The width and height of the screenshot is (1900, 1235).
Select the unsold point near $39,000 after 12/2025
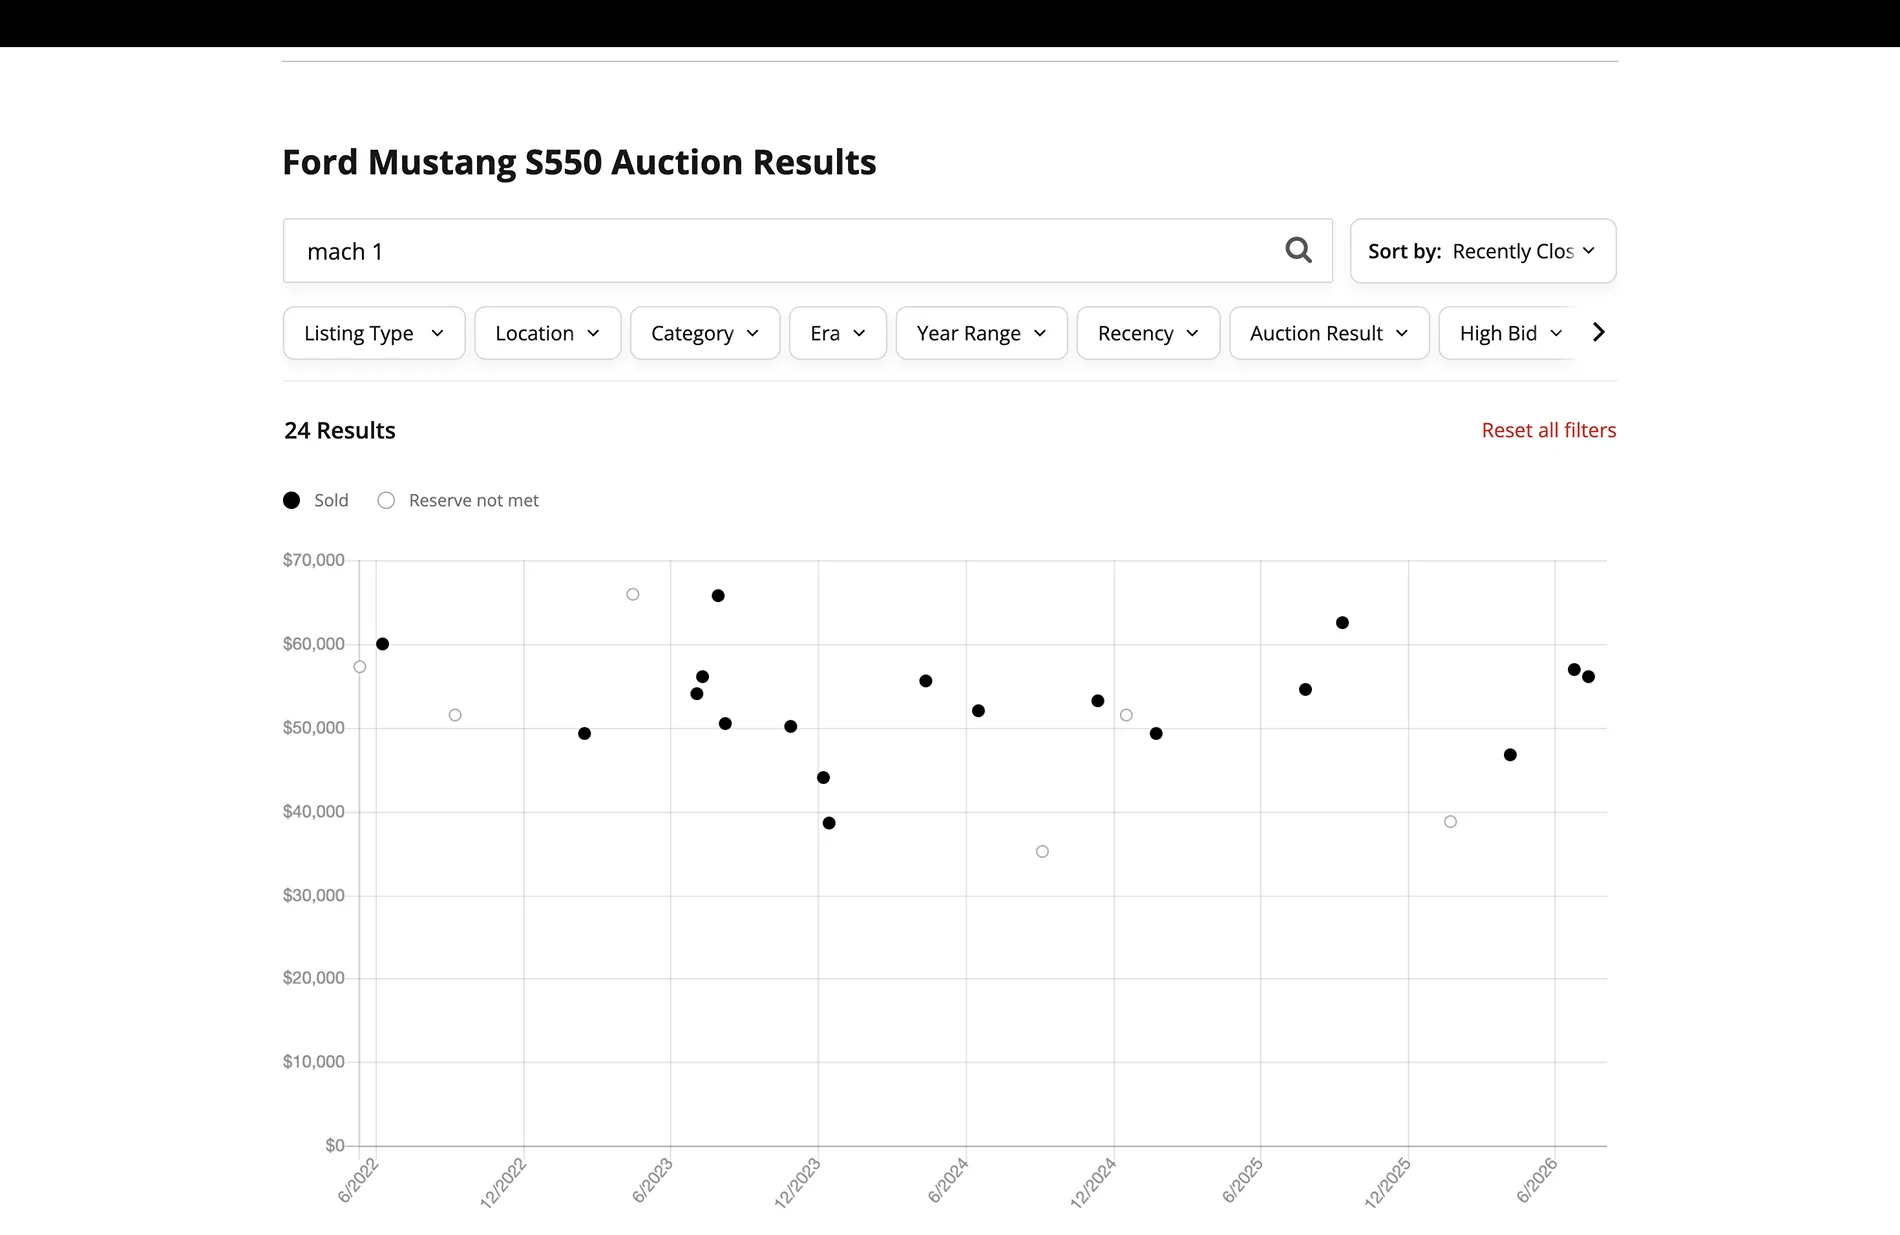[1450, 822]
